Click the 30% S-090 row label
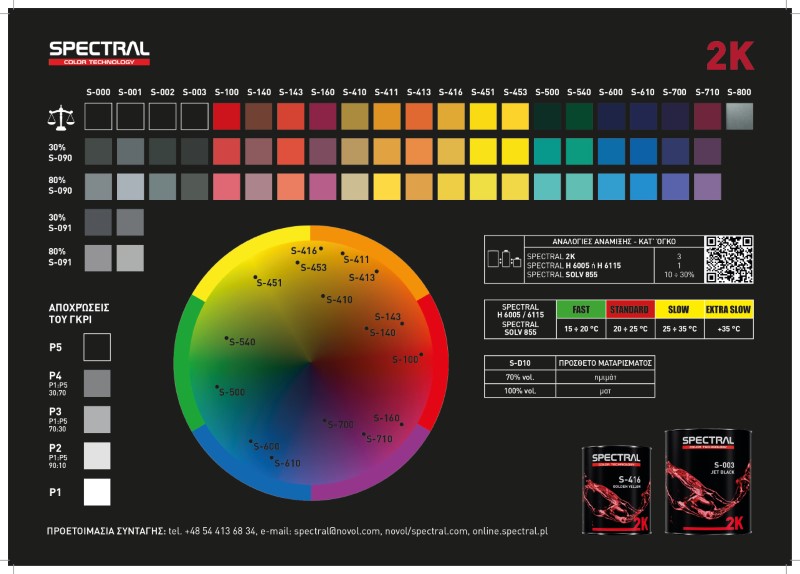The image size is (800, 574). point(60,153)
